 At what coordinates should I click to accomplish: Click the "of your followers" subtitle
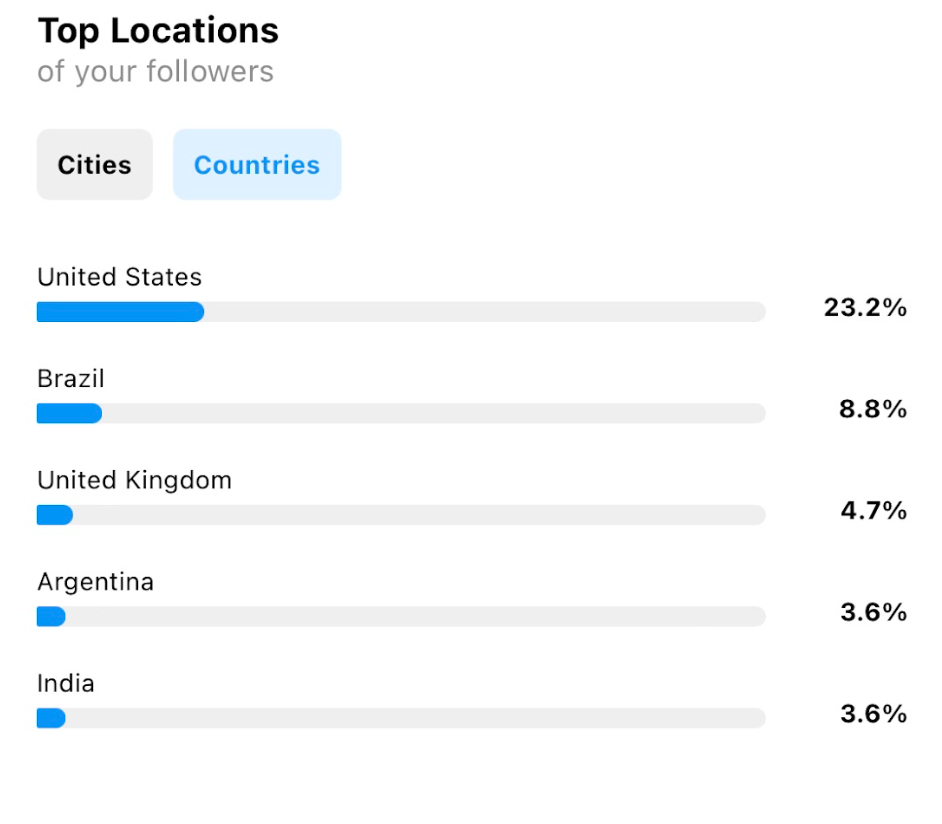pos(156,71)
